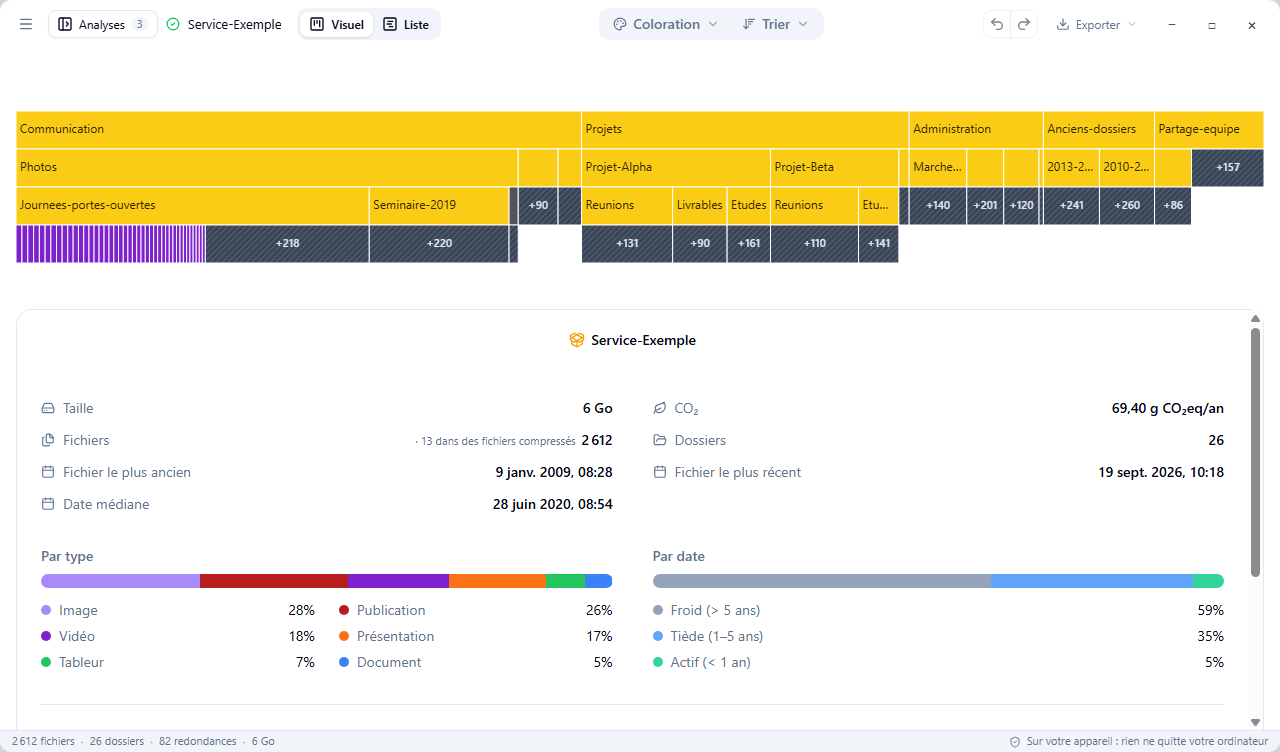1280x752 pixels.
Task: Click calendar icon beside Date médiane
Action: 48,504
